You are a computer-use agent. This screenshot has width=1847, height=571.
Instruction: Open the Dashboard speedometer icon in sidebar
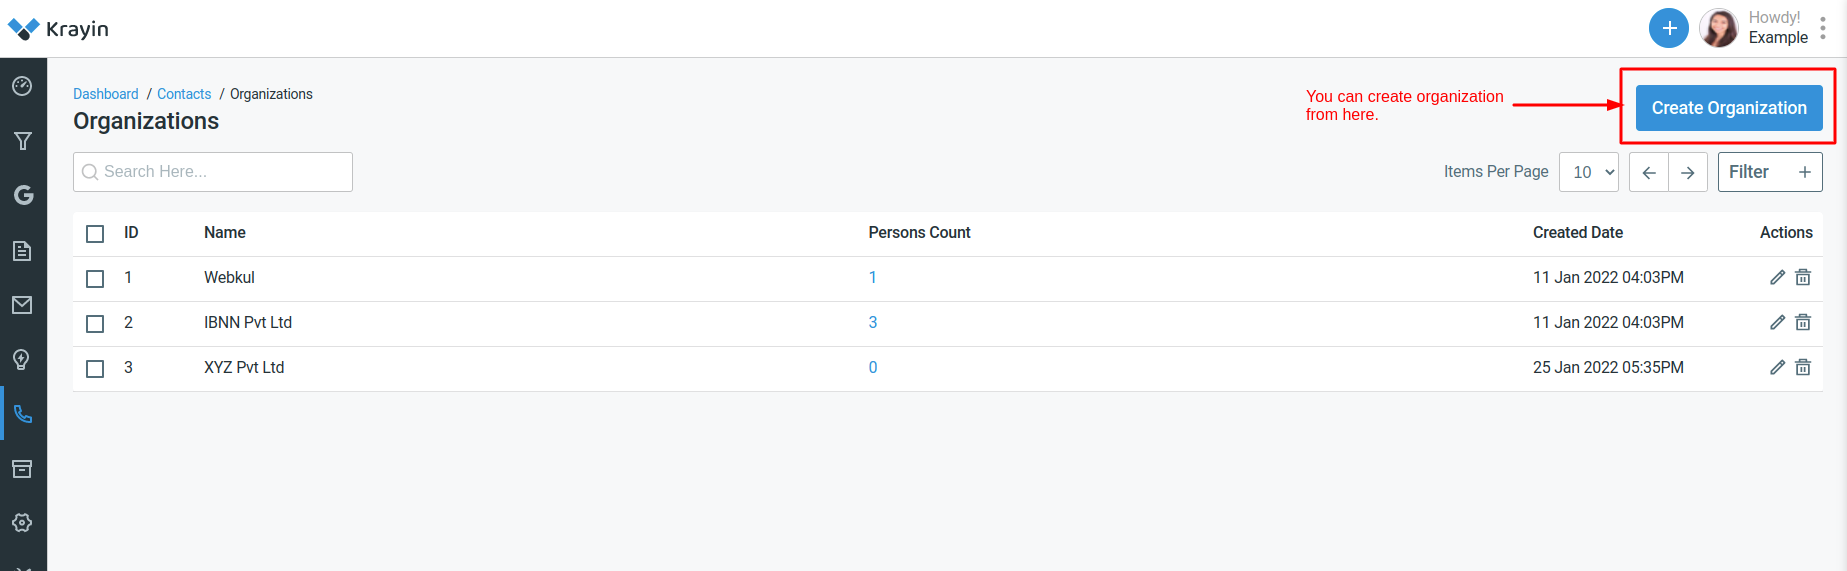(22, 86)
